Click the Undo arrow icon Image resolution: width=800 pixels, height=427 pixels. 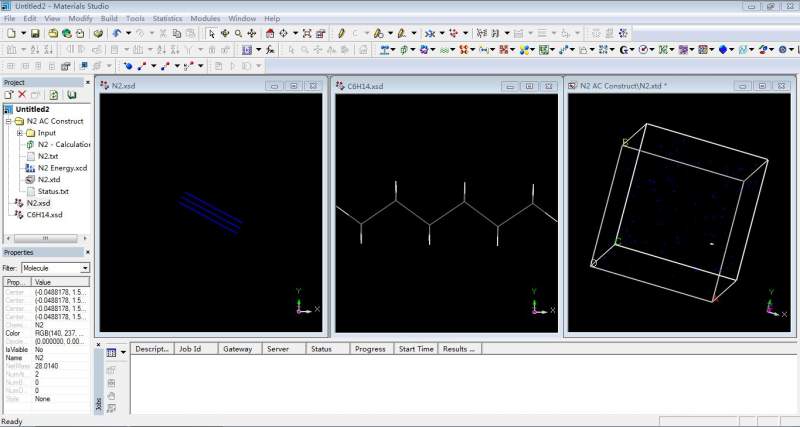pyautogui.click(x=117, y=33)
